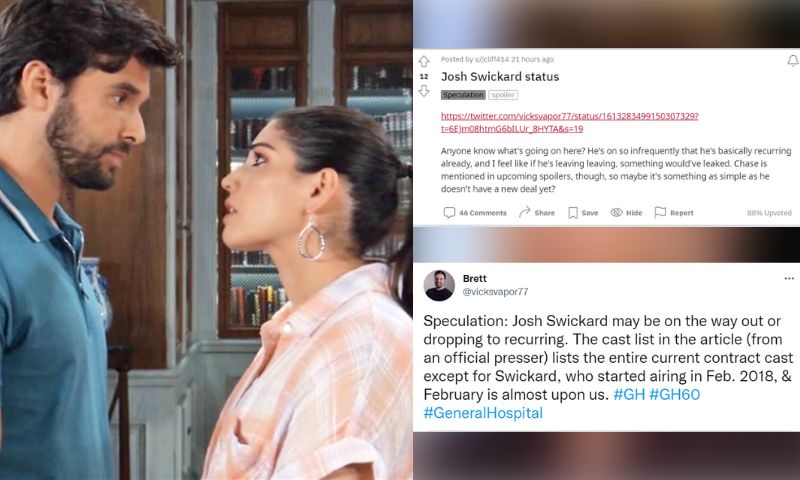Click the Speculation flair tag
This screenshot has width=800, height=480.
coord(463,95)
